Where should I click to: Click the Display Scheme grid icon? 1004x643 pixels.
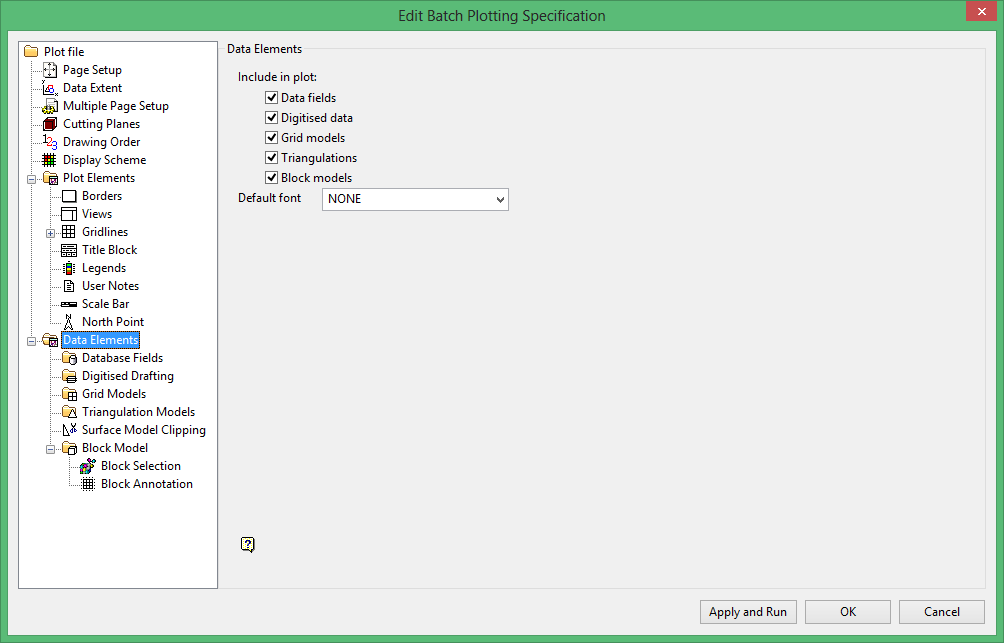[49, 159]
